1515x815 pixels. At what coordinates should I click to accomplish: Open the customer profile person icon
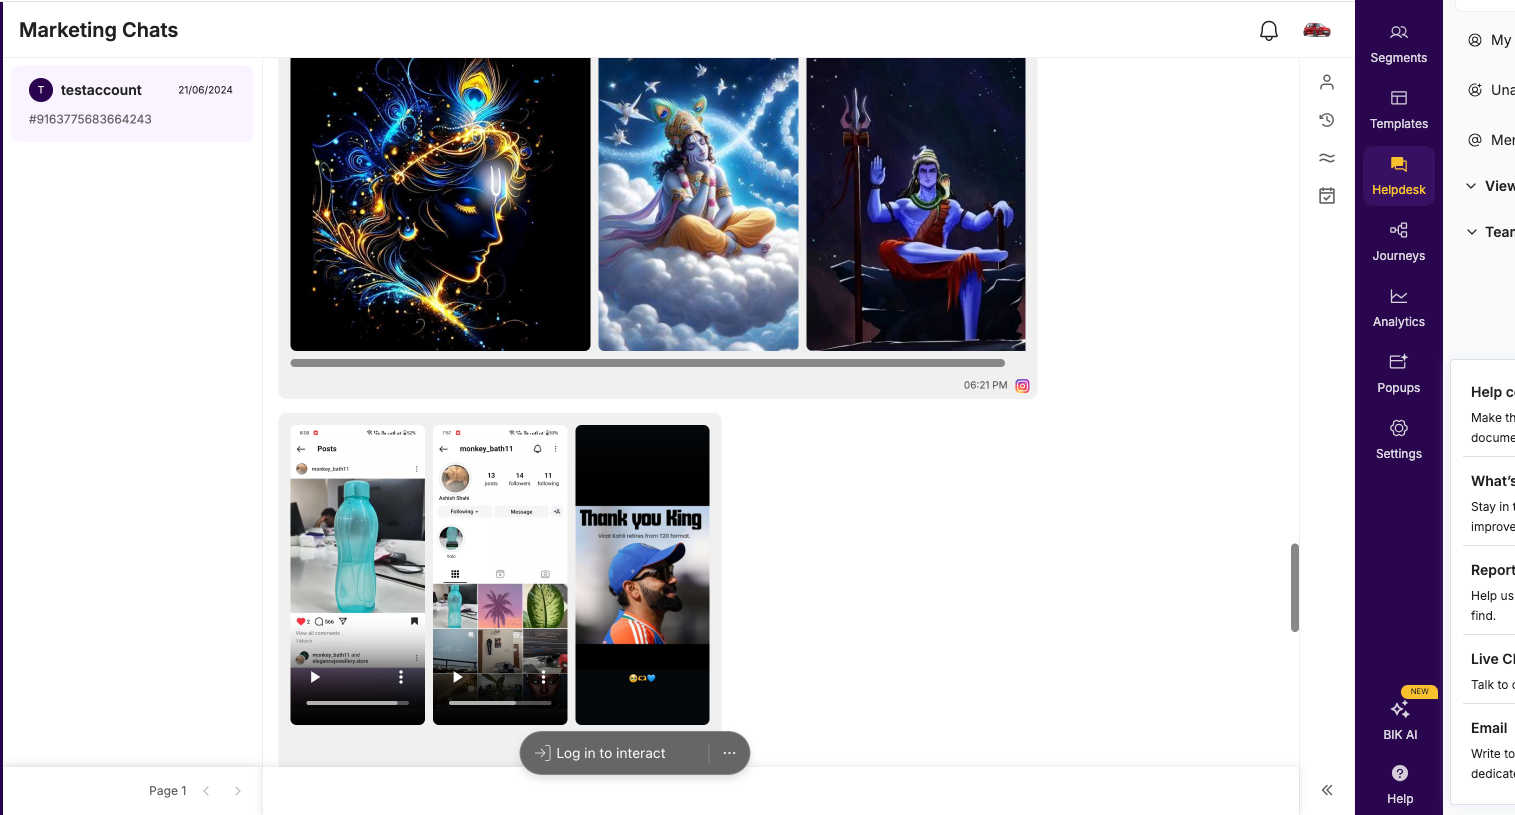(1327, 82)
